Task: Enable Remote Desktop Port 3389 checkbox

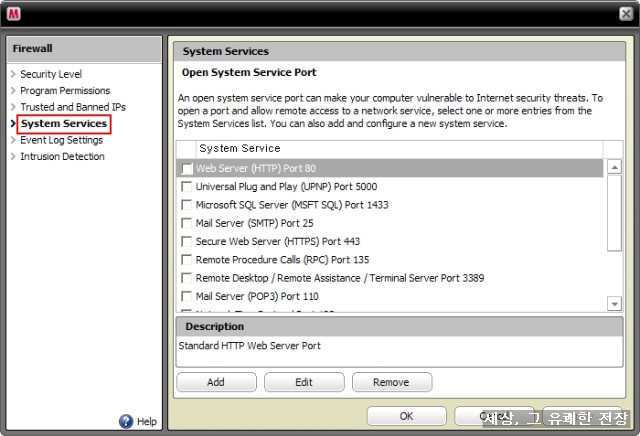Action: (187, 278)
